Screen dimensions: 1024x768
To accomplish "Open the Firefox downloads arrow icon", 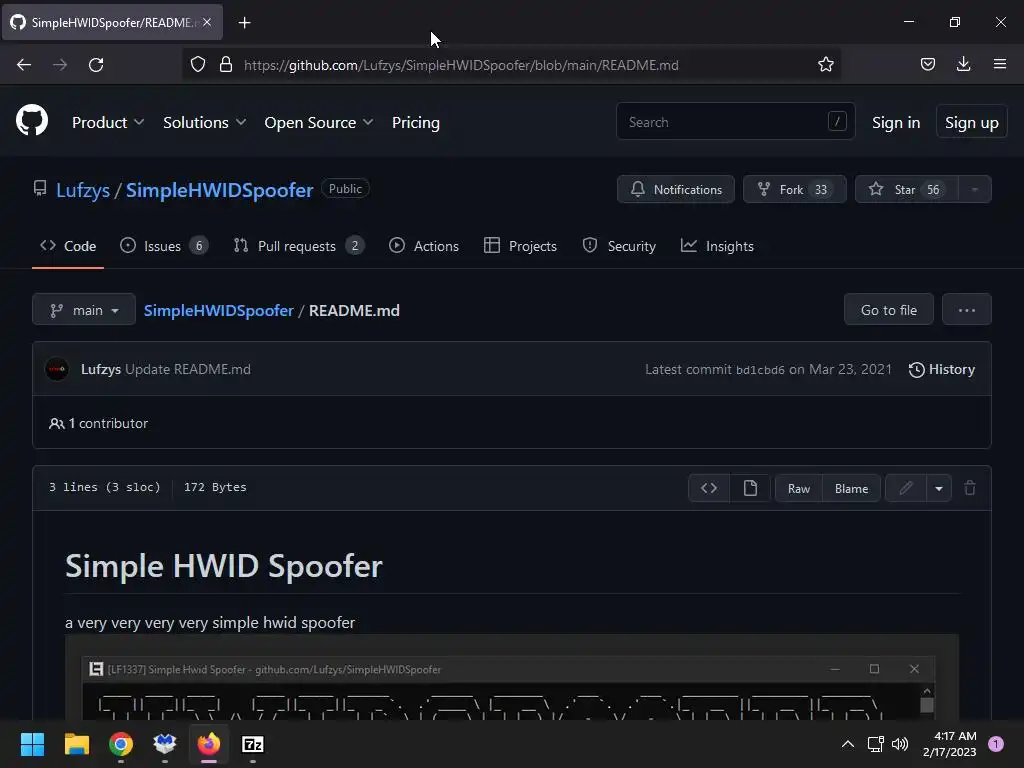I will [963, 64].
